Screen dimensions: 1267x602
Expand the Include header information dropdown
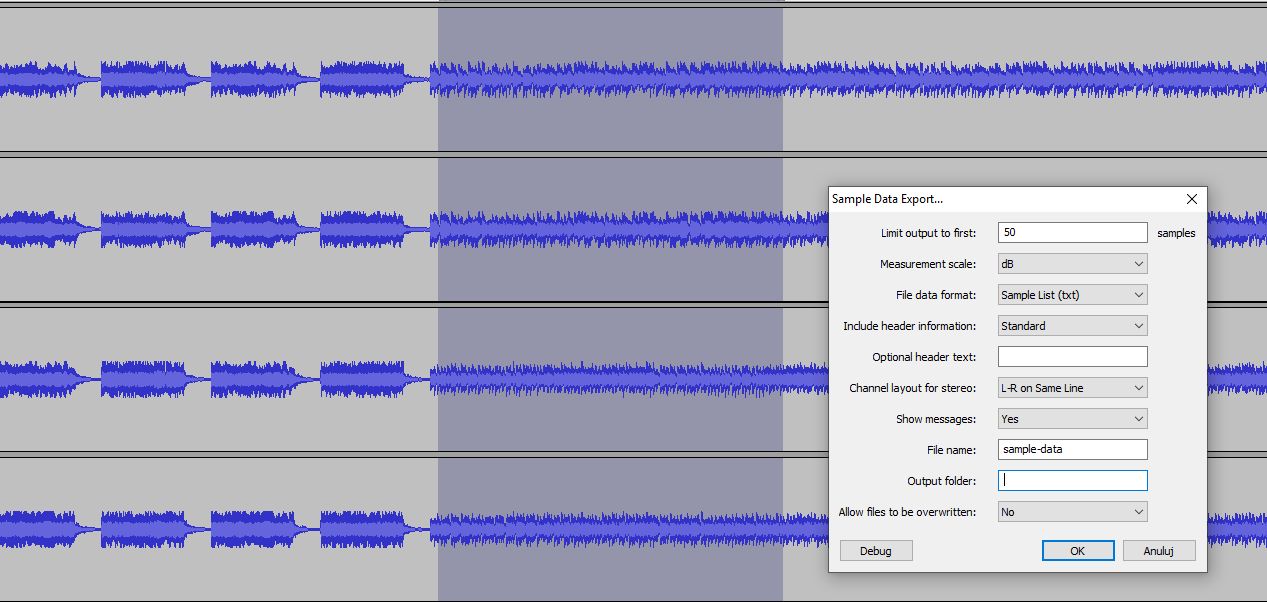1071,325
